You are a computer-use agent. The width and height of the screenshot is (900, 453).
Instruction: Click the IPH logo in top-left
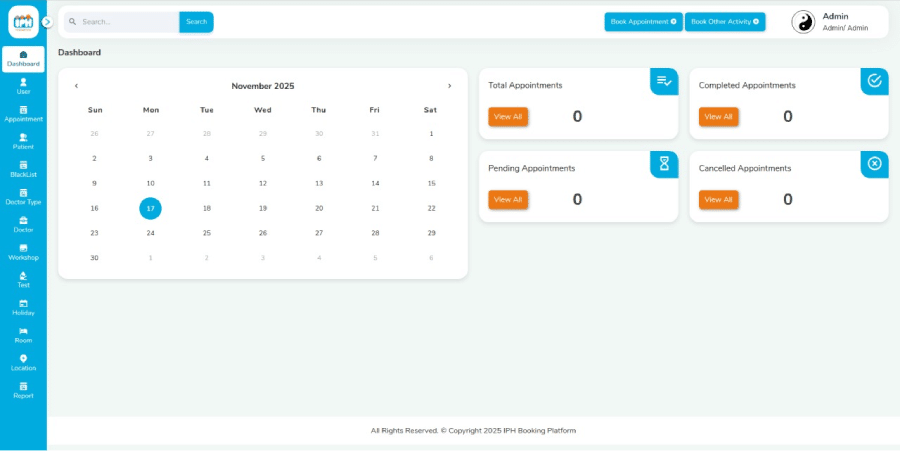tap(23, 22)
